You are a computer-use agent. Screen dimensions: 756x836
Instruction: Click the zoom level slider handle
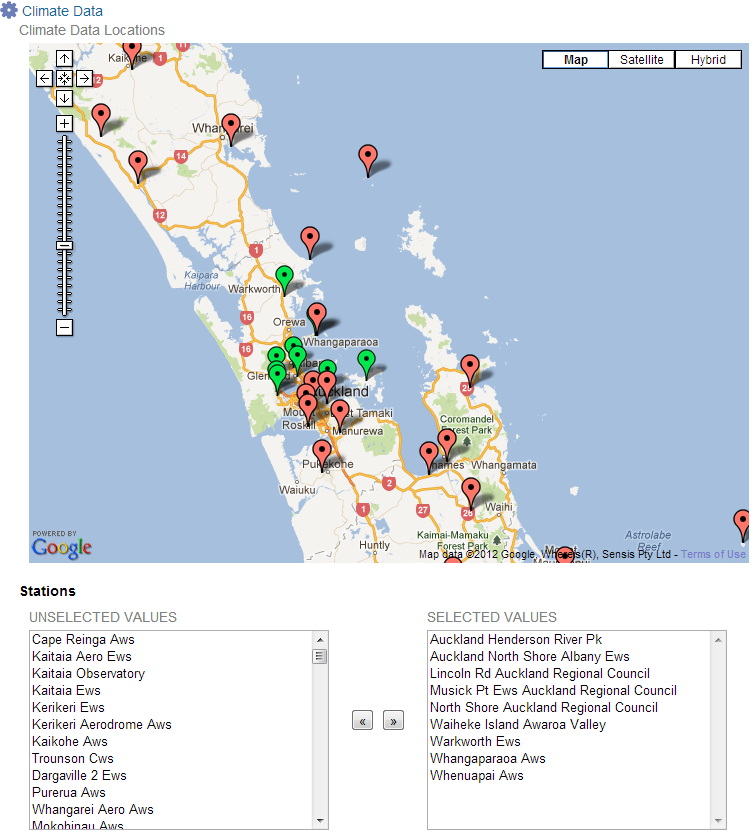(64, 245)
